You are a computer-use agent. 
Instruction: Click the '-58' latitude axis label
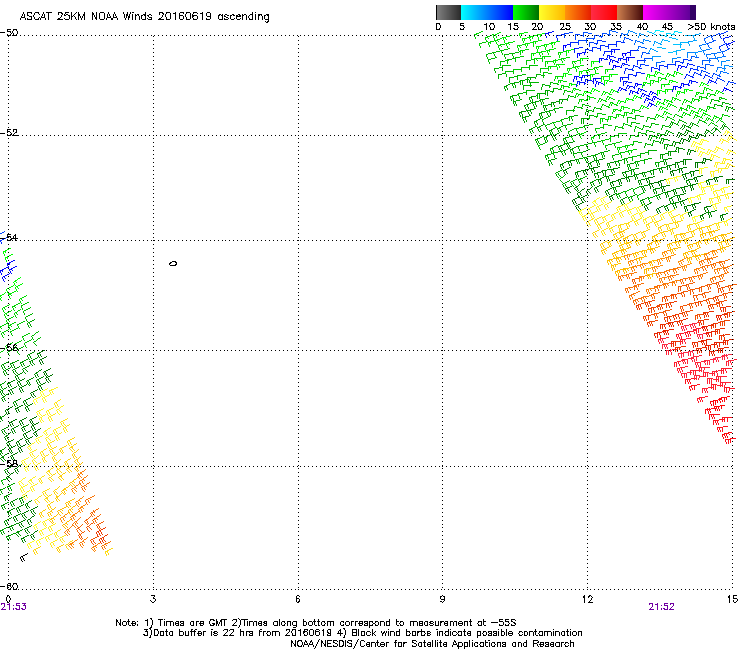click(x=10, y=464)
